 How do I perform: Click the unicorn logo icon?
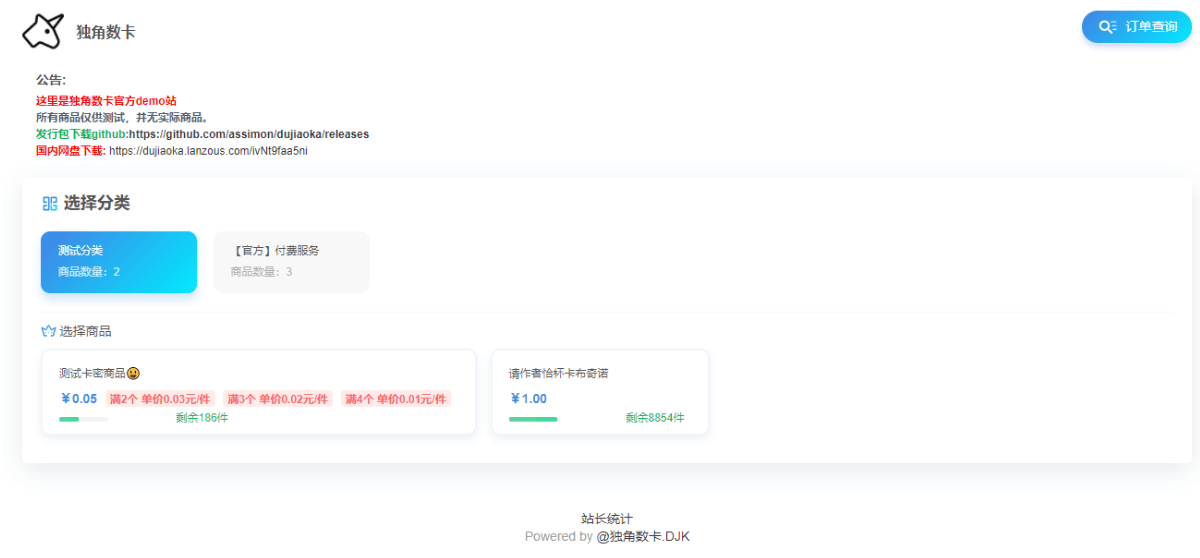43,31
